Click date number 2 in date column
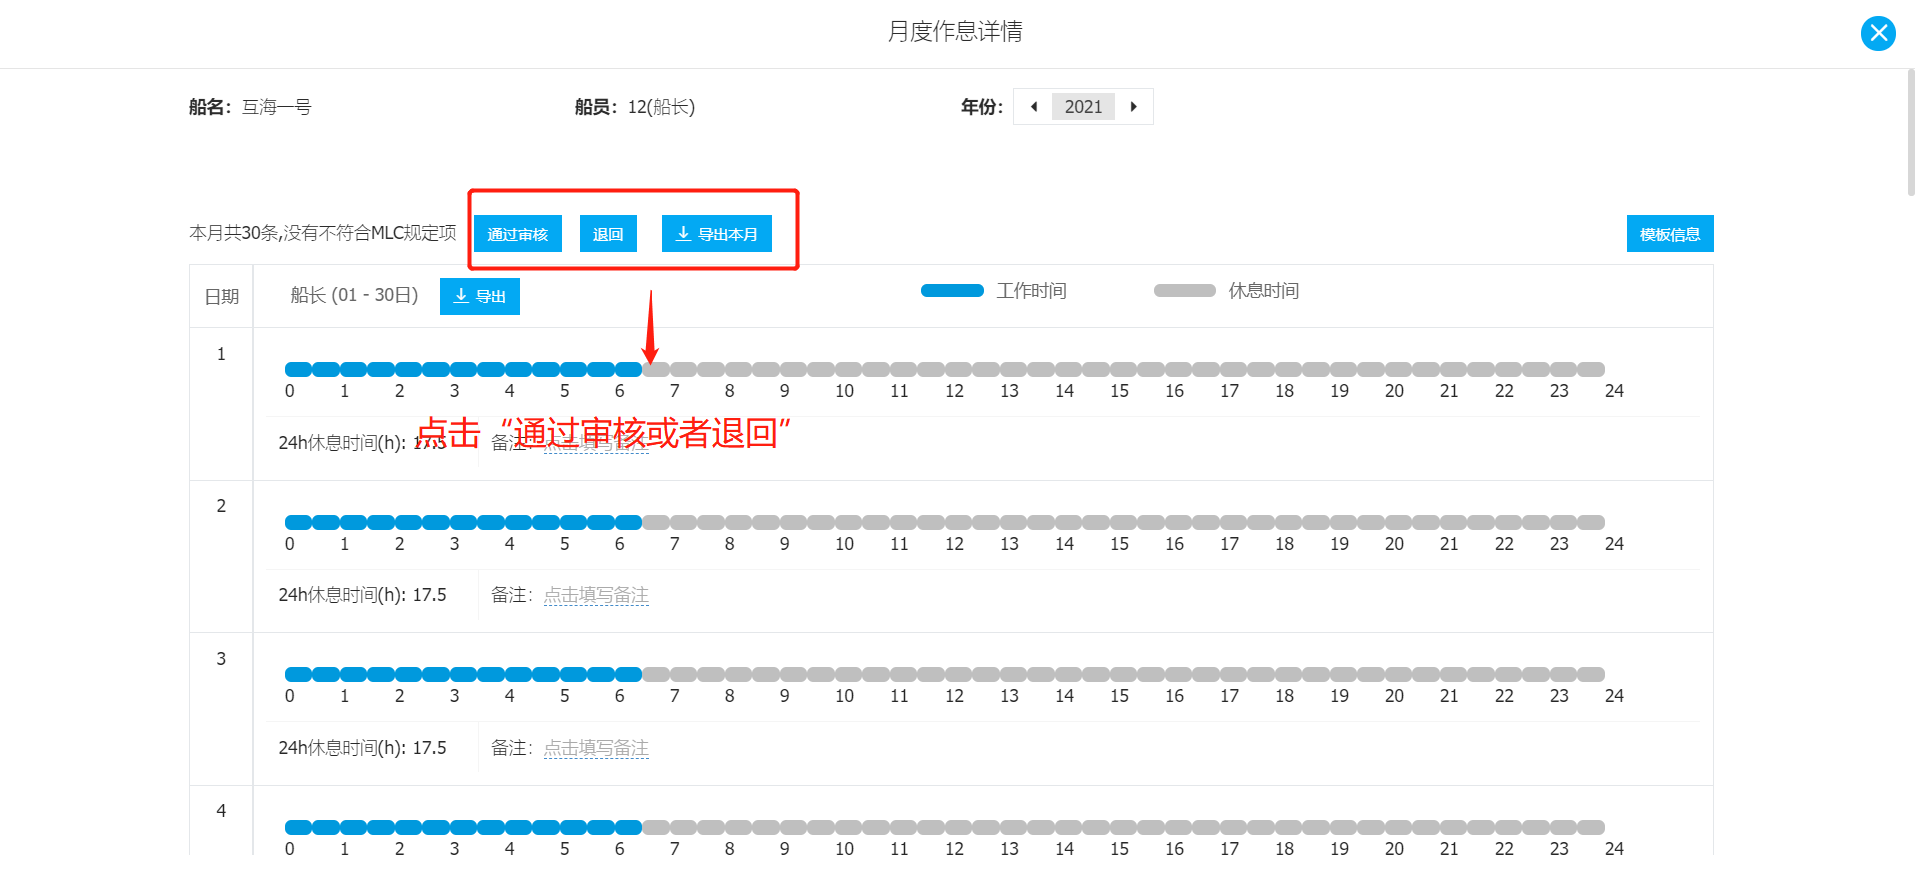 pyautogui.click(x=221, y=506)
